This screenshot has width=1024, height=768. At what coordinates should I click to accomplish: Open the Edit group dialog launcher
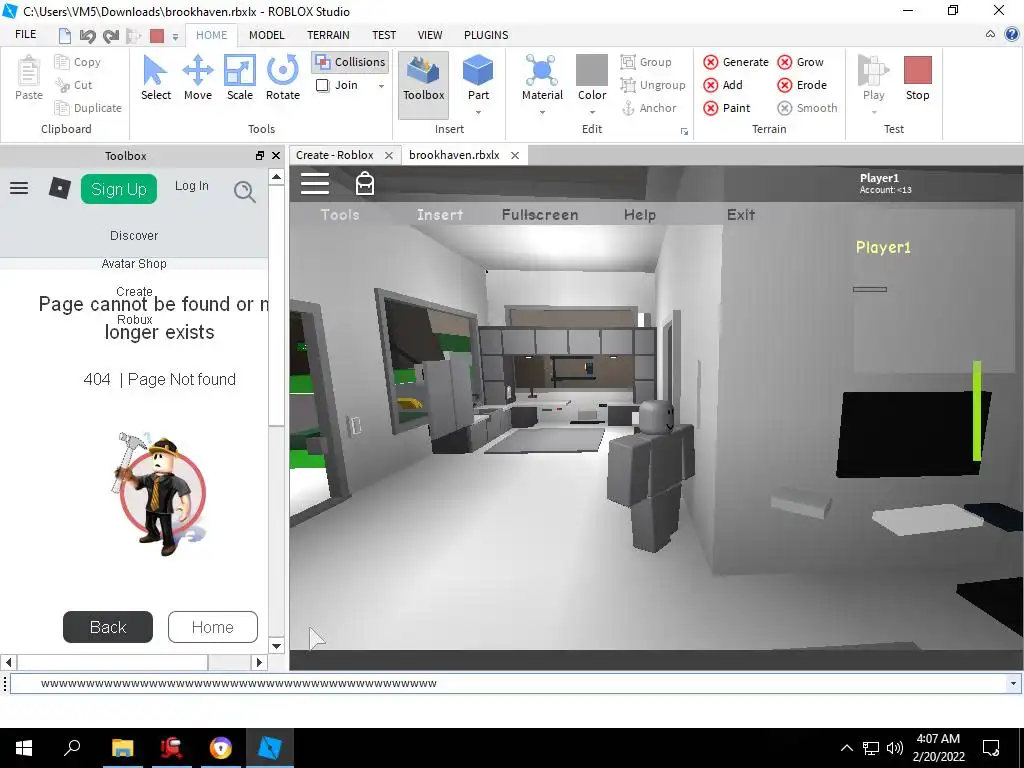pyautogui.click(x=684, y=131)
